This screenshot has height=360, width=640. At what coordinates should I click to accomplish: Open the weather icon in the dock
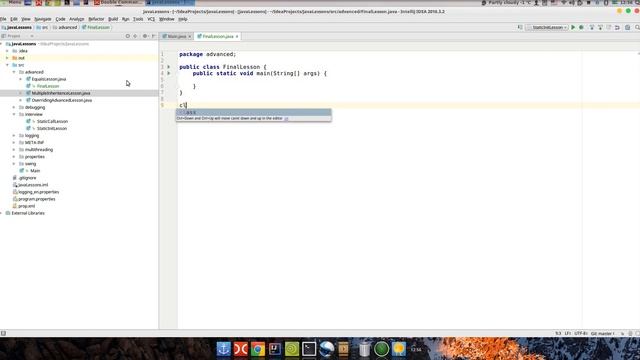(398, 349)
